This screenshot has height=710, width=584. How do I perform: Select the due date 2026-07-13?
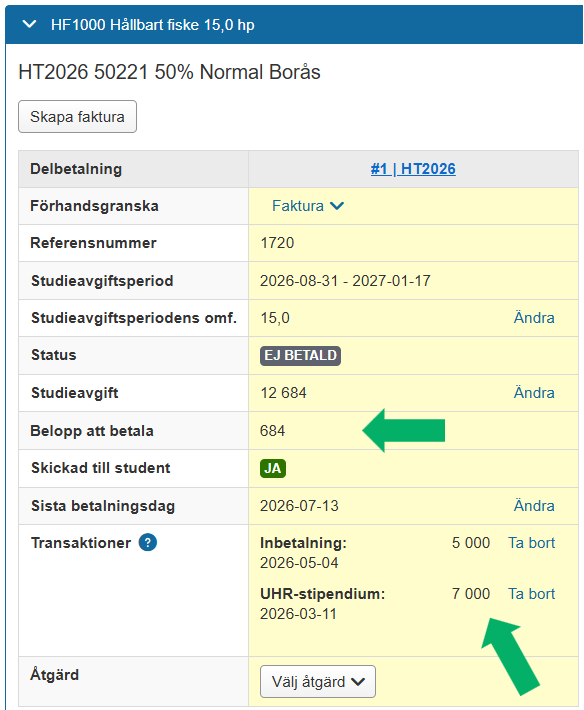click(299, 506)
